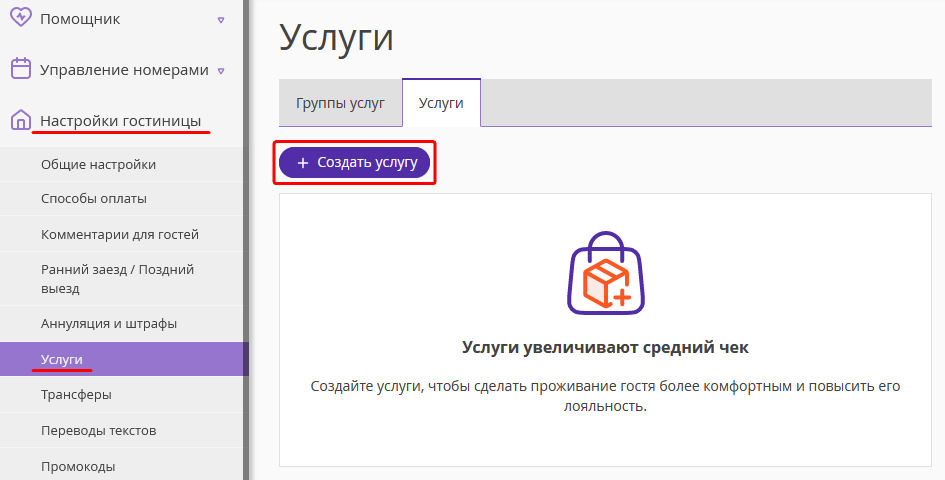Expand the Управление номерами menu arrow
Screen dimensions: 945x480
coord(221,71)
